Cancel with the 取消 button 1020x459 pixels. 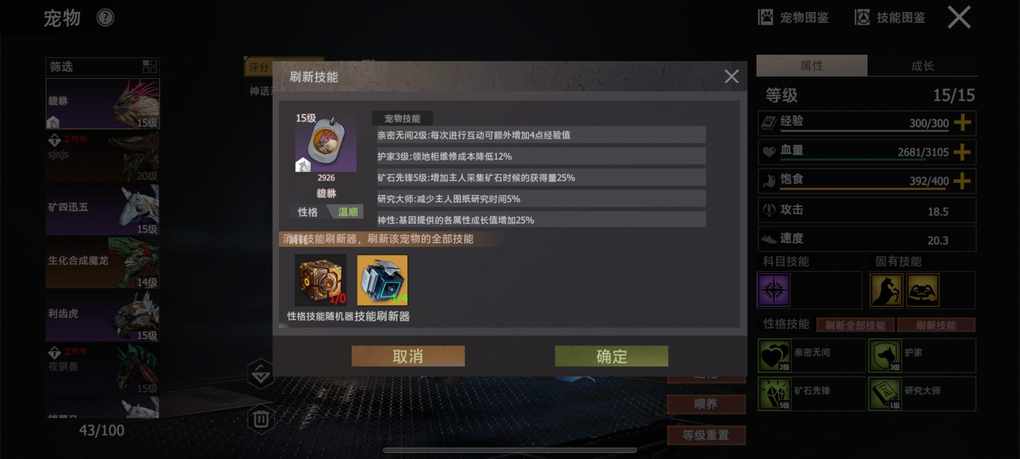[408, 356]
